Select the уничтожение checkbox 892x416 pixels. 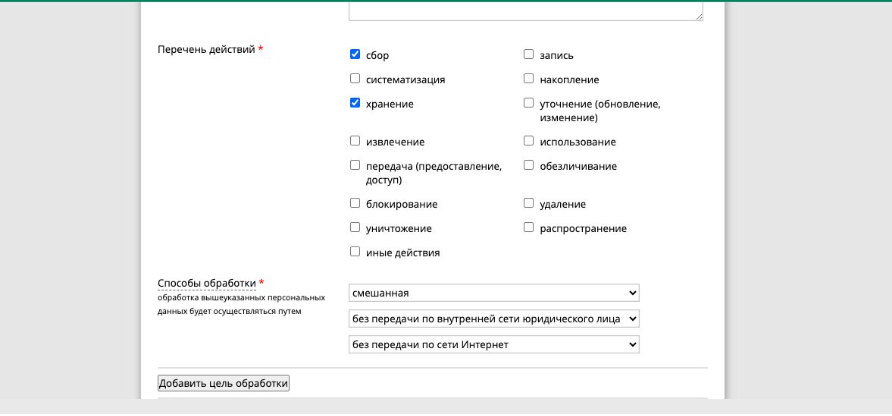[x=355, y=228]
